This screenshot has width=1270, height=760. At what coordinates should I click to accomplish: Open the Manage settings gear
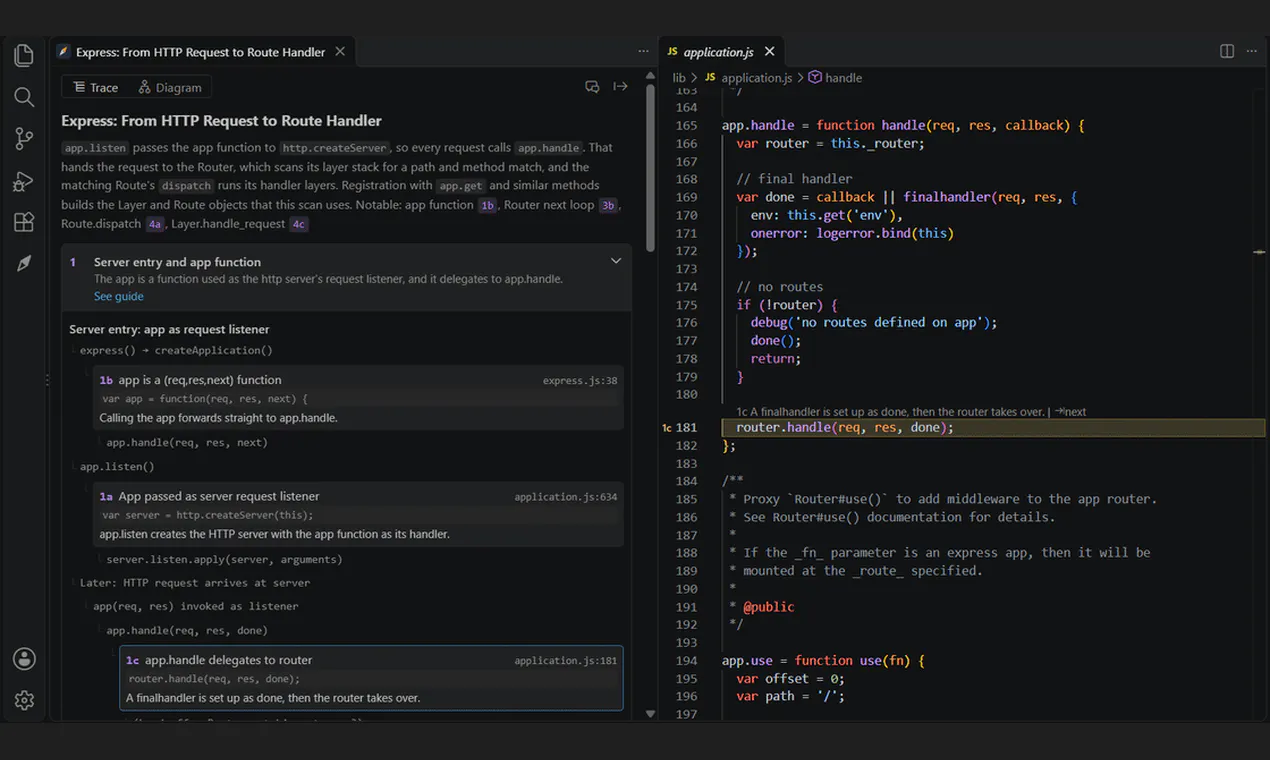[24, 701]
